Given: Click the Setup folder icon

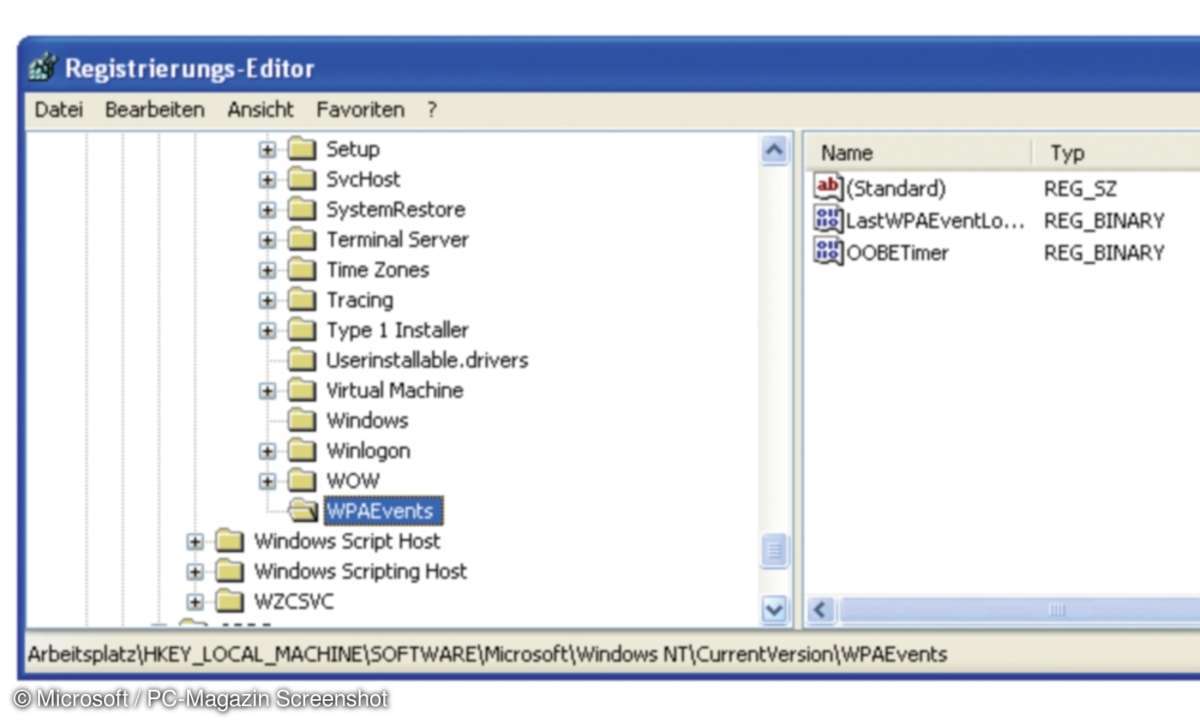Looking at the screenshot, I should point(302,150).
